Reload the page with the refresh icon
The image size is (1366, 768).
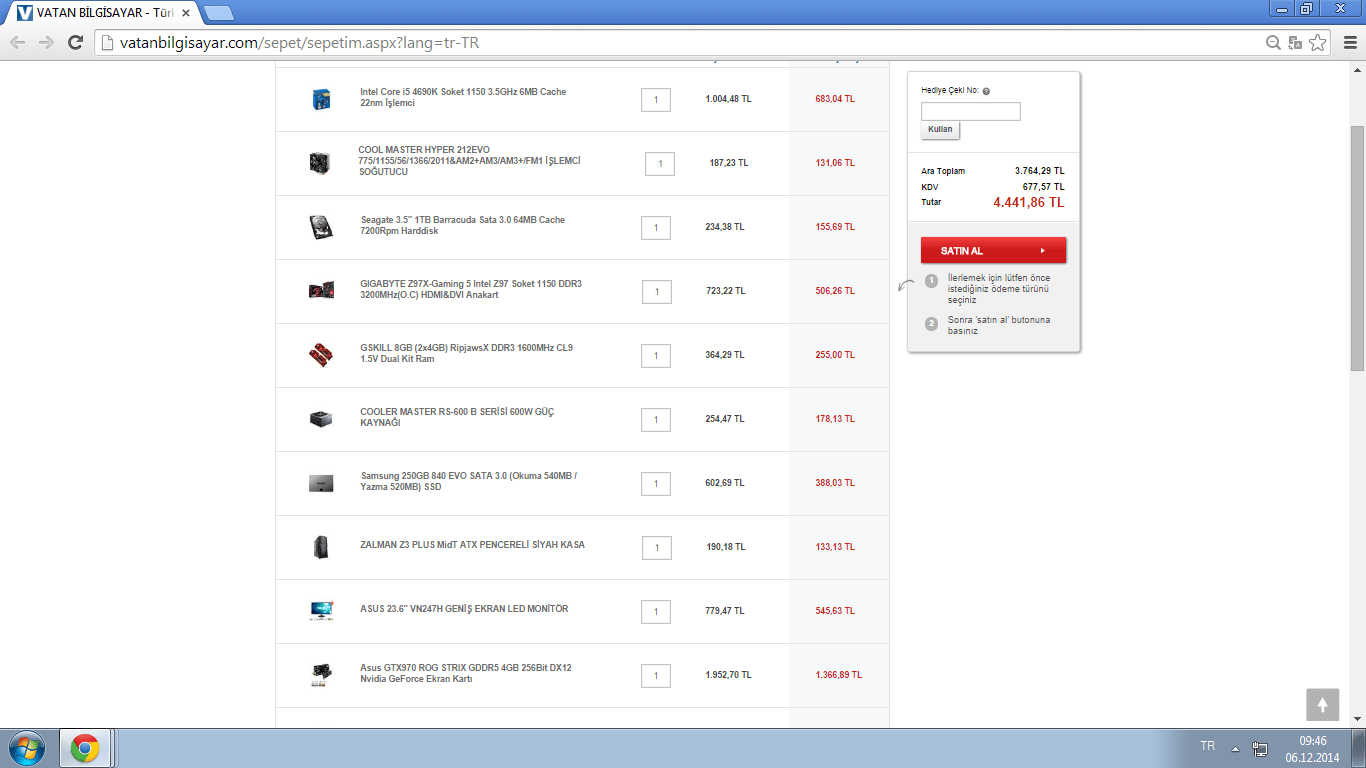75,42
